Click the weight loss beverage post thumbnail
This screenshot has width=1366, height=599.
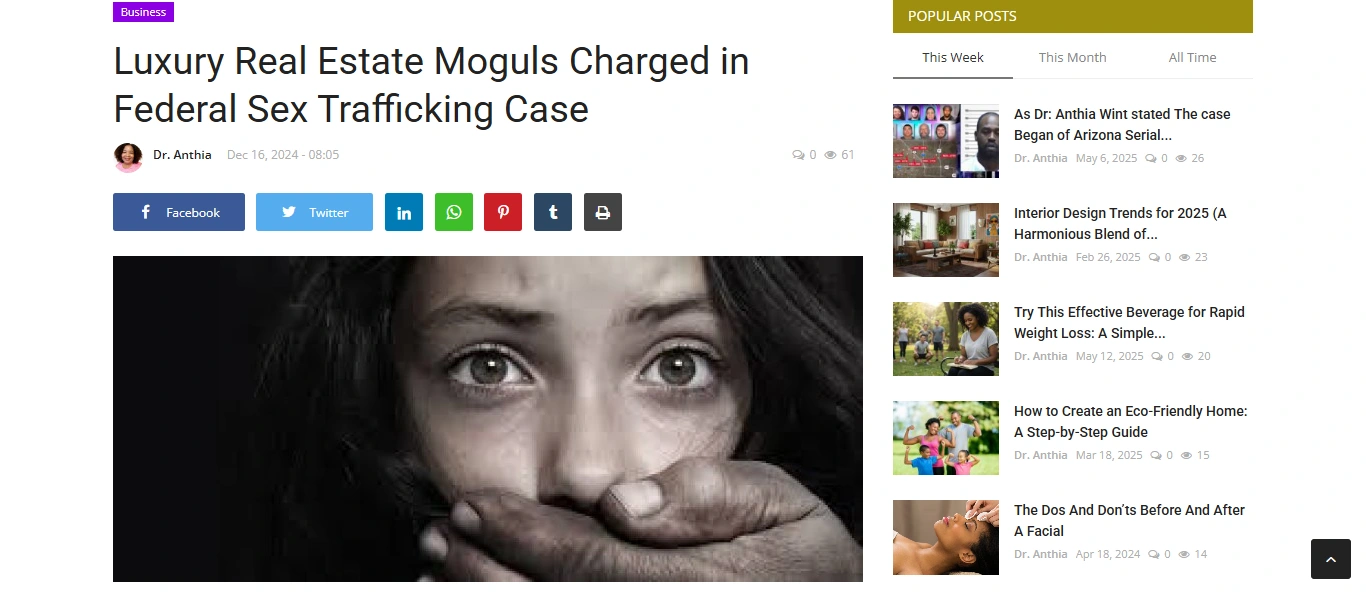pyautogui.click(x=946, y=339)
